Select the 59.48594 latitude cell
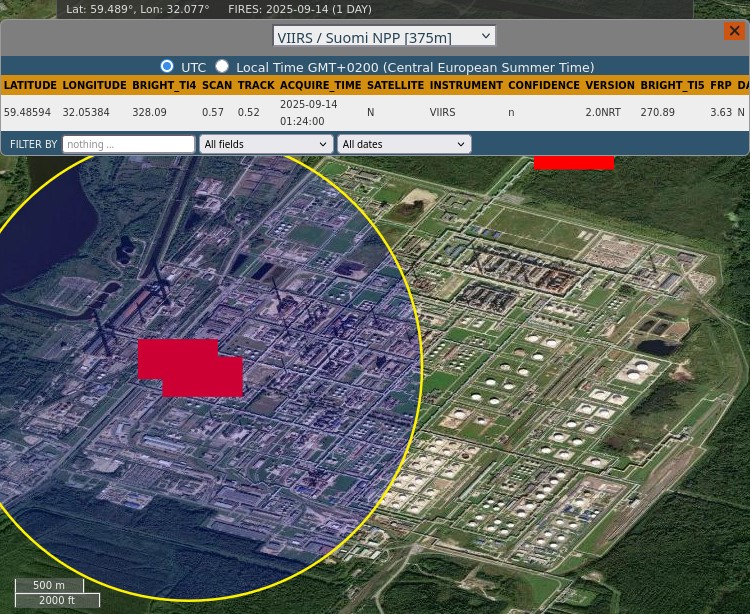The height and width of the screenshot is (614, 750). [27, 113]
